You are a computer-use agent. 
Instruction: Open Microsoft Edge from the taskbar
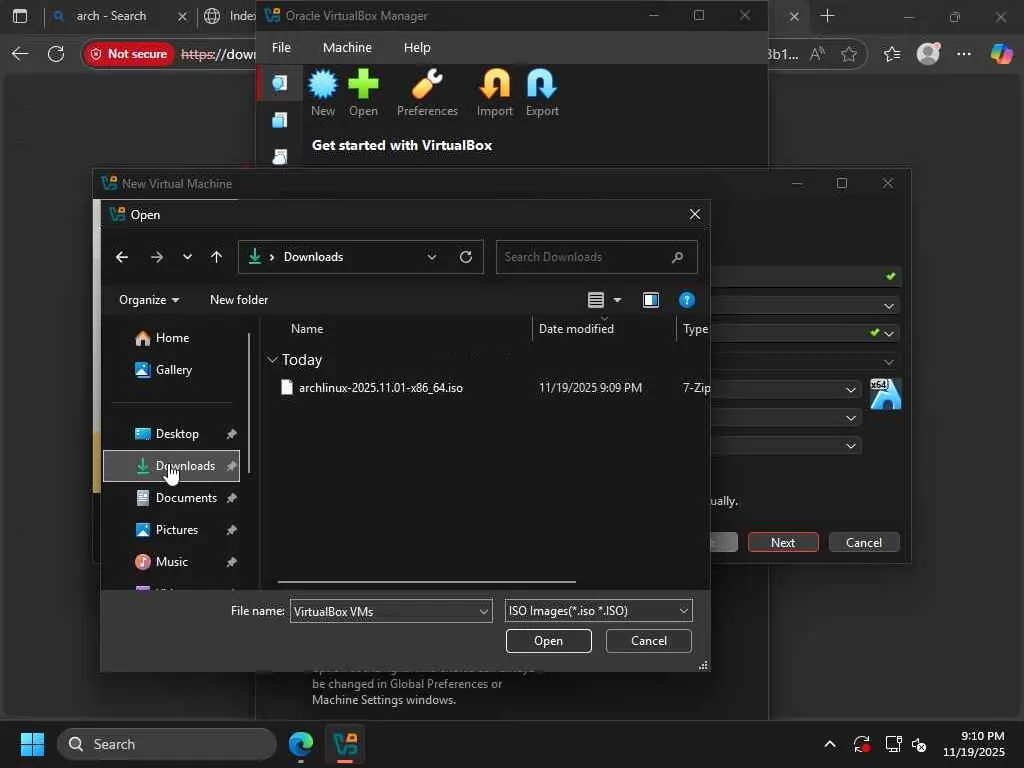pos(300,743)
